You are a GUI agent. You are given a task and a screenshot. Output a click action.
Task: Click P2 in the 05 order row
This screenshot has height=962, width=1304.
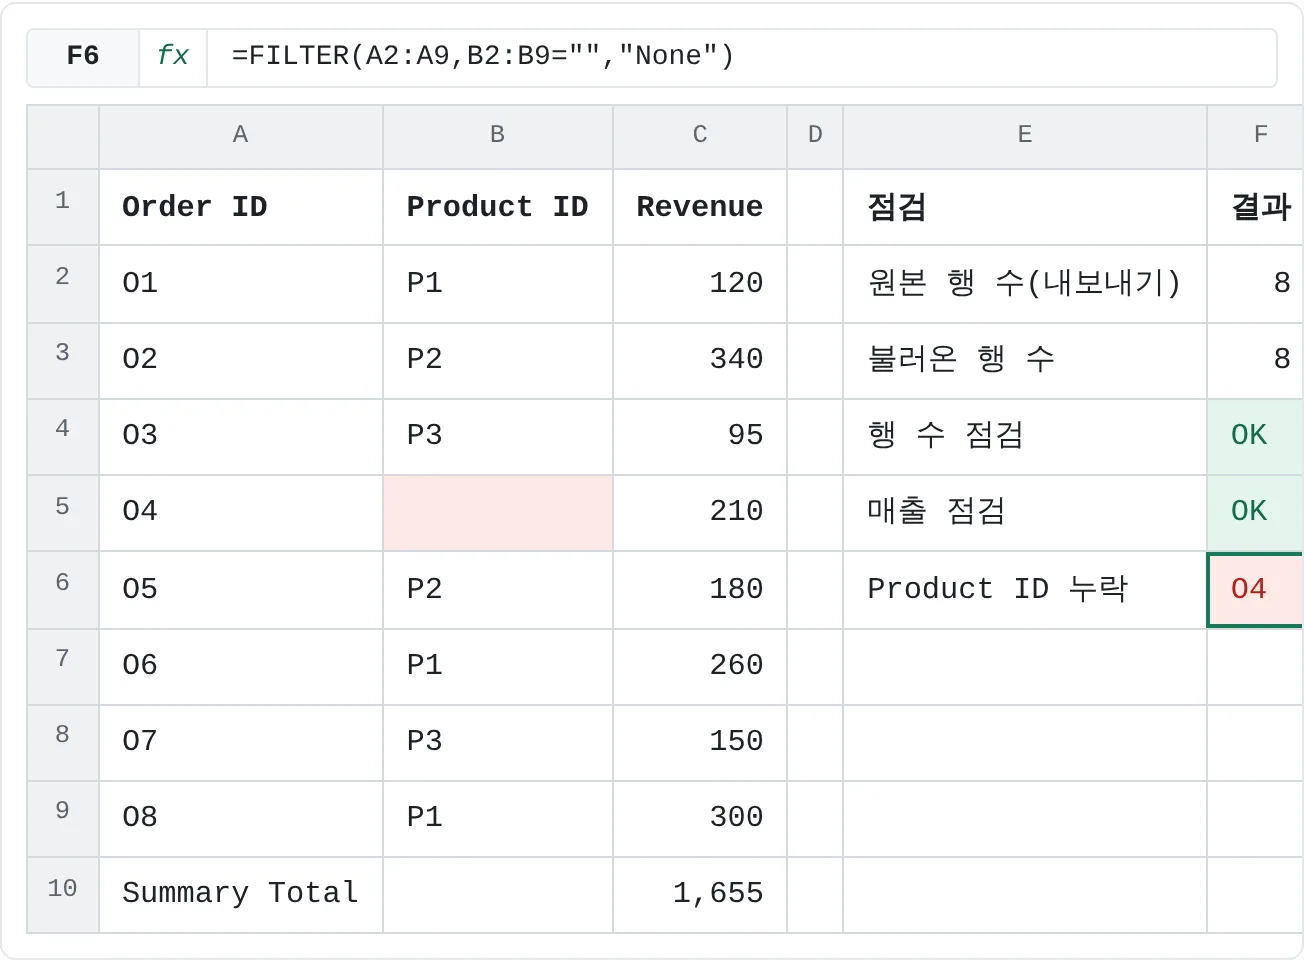coord(498,590)
